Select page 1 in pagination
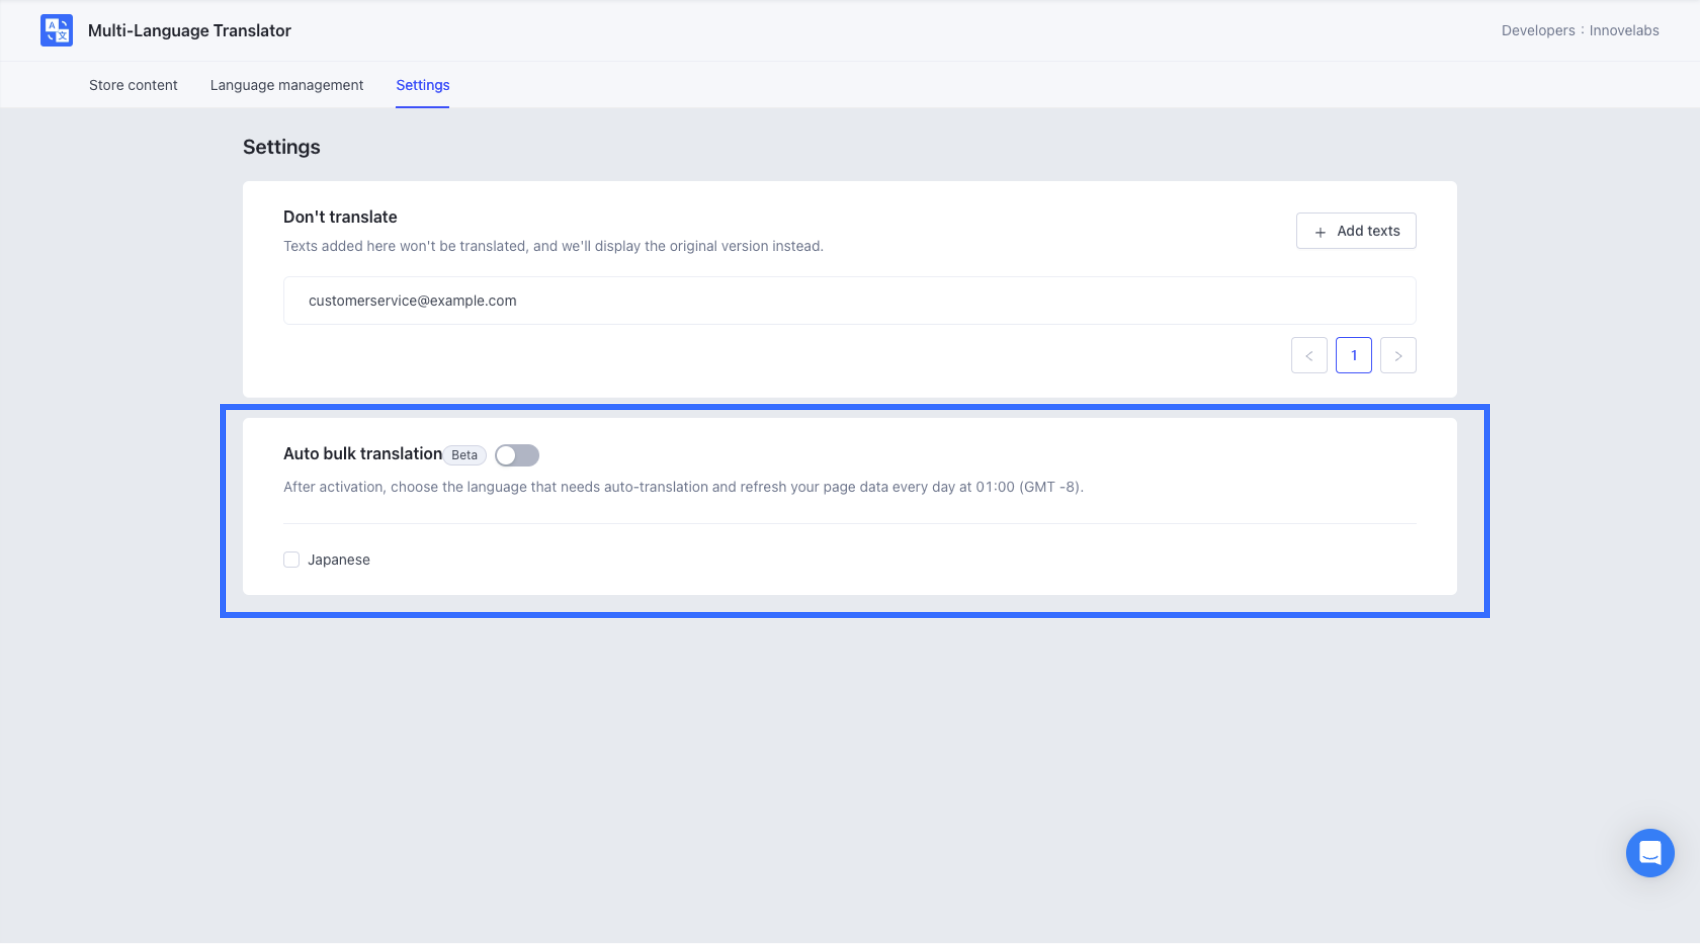 pos(1354,356)
